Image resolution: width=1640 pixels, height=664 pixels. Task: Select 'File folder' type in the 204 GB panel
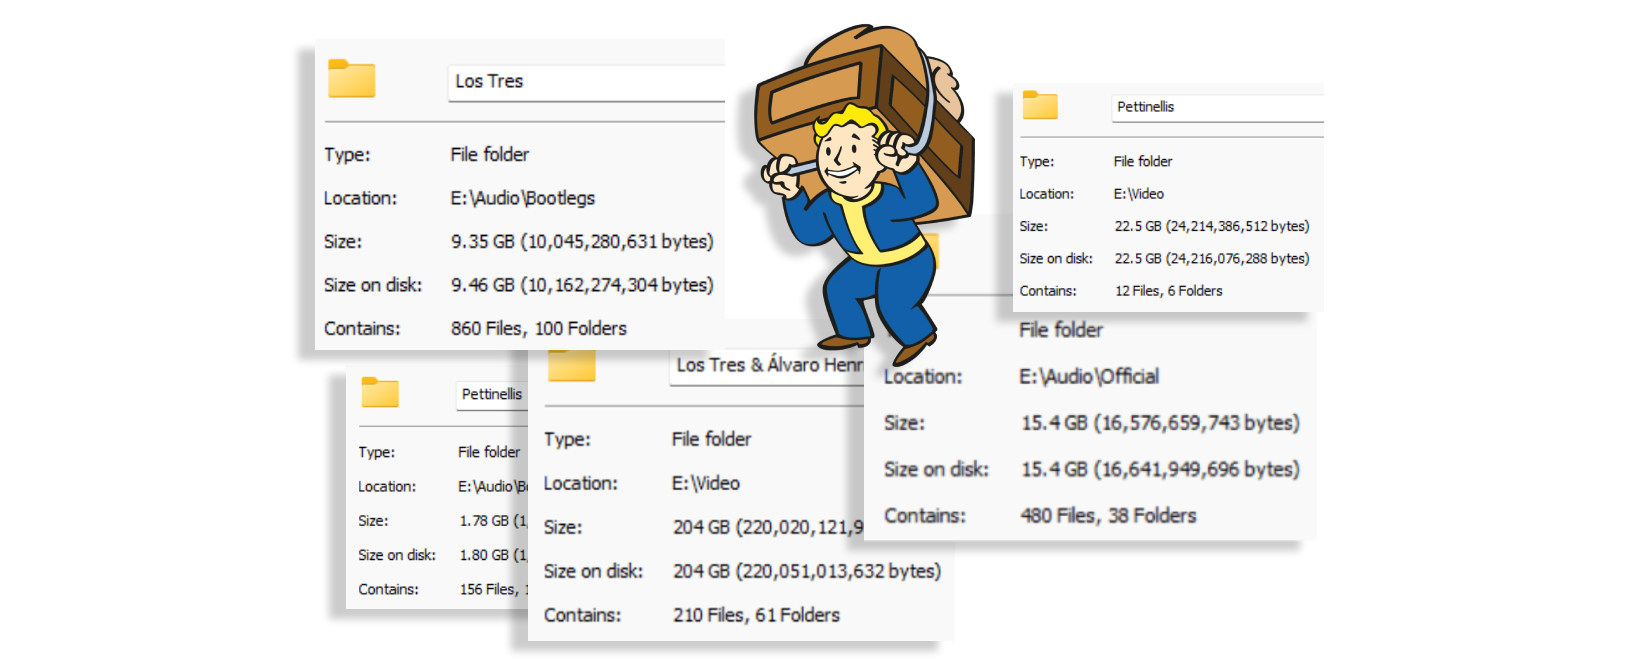[711, 439]
